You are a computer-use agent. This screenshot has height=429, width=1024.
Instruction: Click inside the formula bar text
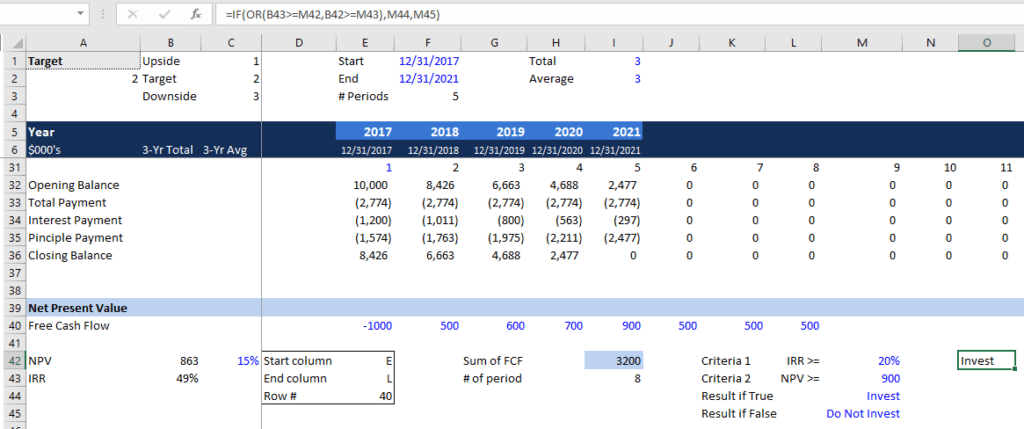tap(600, 15)
